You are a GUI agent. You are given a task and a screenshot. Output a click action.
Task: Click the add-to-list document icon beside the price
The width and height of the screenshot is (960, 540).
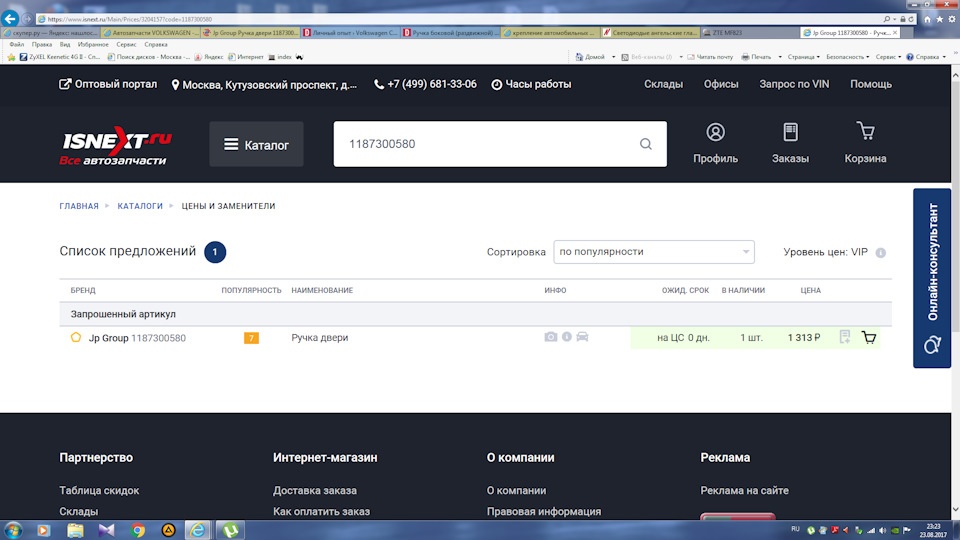coord(845,338)
